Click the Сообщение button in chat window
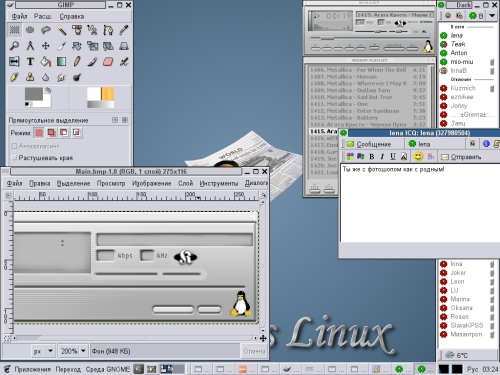500x375 pixels. pos(369,144)
